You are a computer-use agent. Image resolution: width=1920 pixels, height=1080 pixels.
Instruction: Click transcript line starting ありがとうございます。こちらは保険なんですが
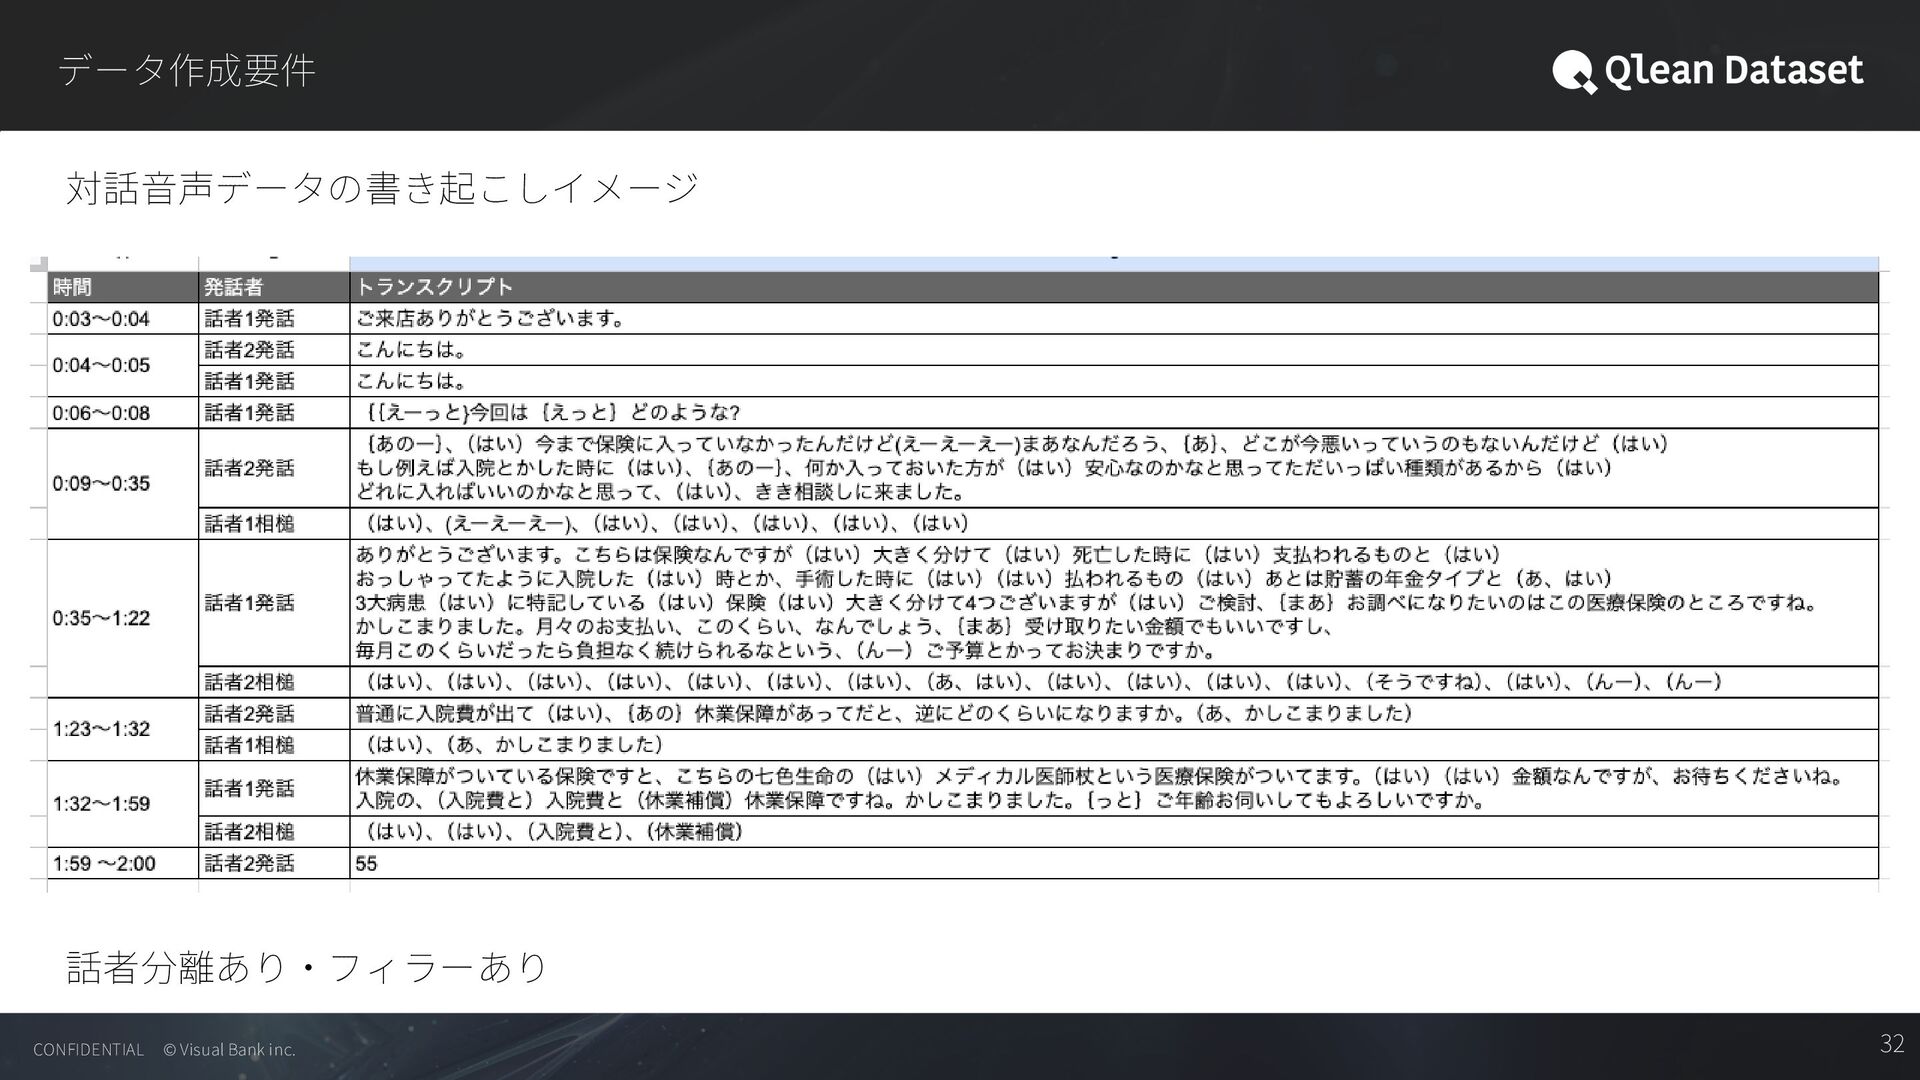pos(930,555)
